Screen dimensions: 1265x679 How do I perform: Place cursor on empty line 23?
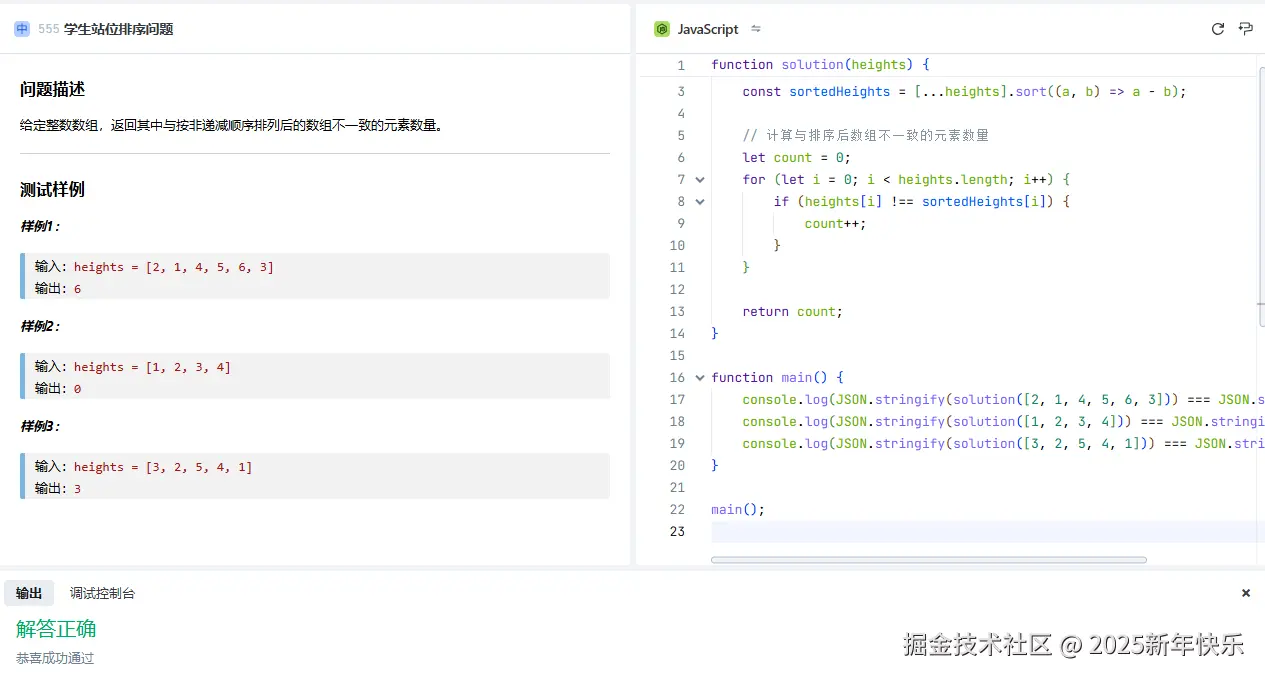[x=900, y=532]
